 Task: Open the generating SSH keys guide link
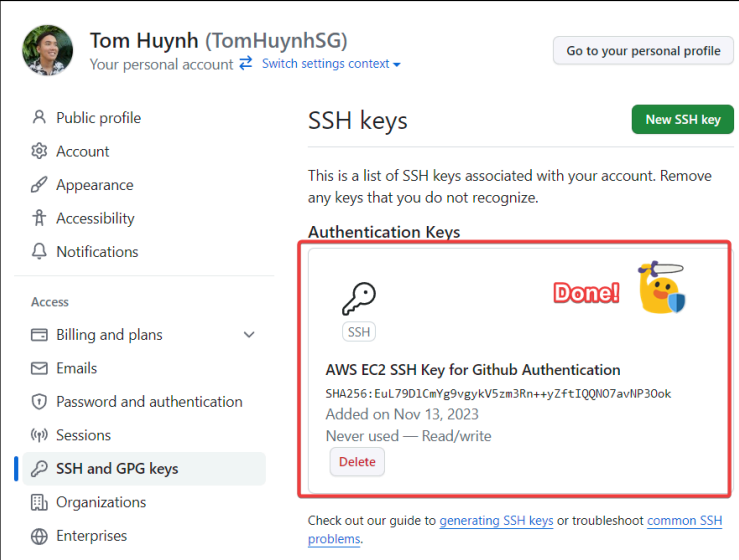pos(496,520)
